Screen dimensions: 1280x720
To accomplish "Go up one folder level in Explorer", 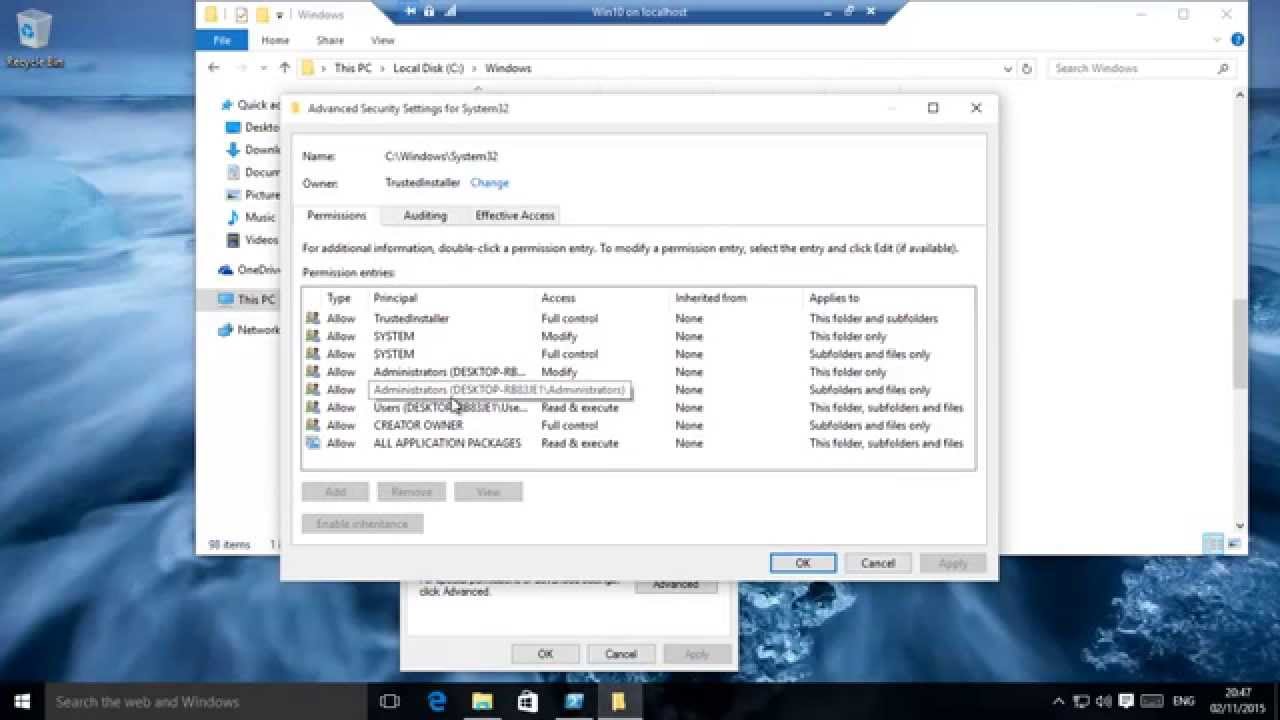I will point(285,68).
